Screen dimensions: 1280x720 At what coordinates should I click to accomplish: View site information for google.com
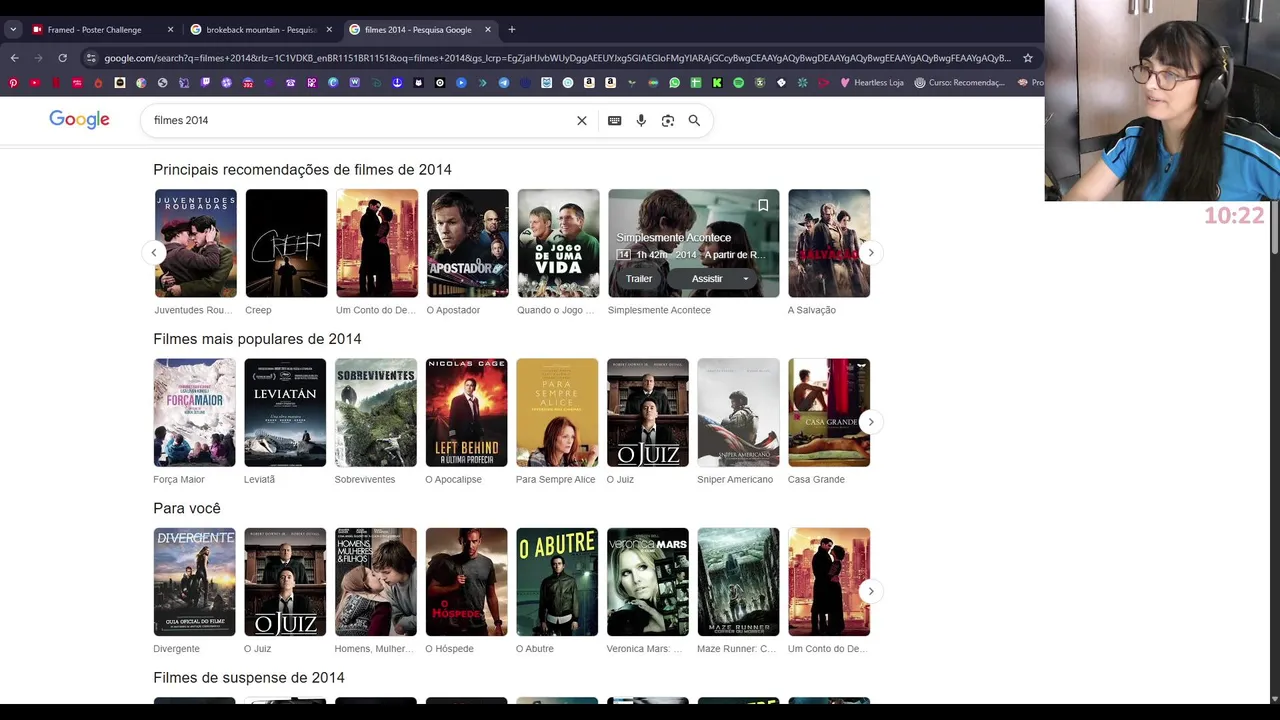coord(91,58)
